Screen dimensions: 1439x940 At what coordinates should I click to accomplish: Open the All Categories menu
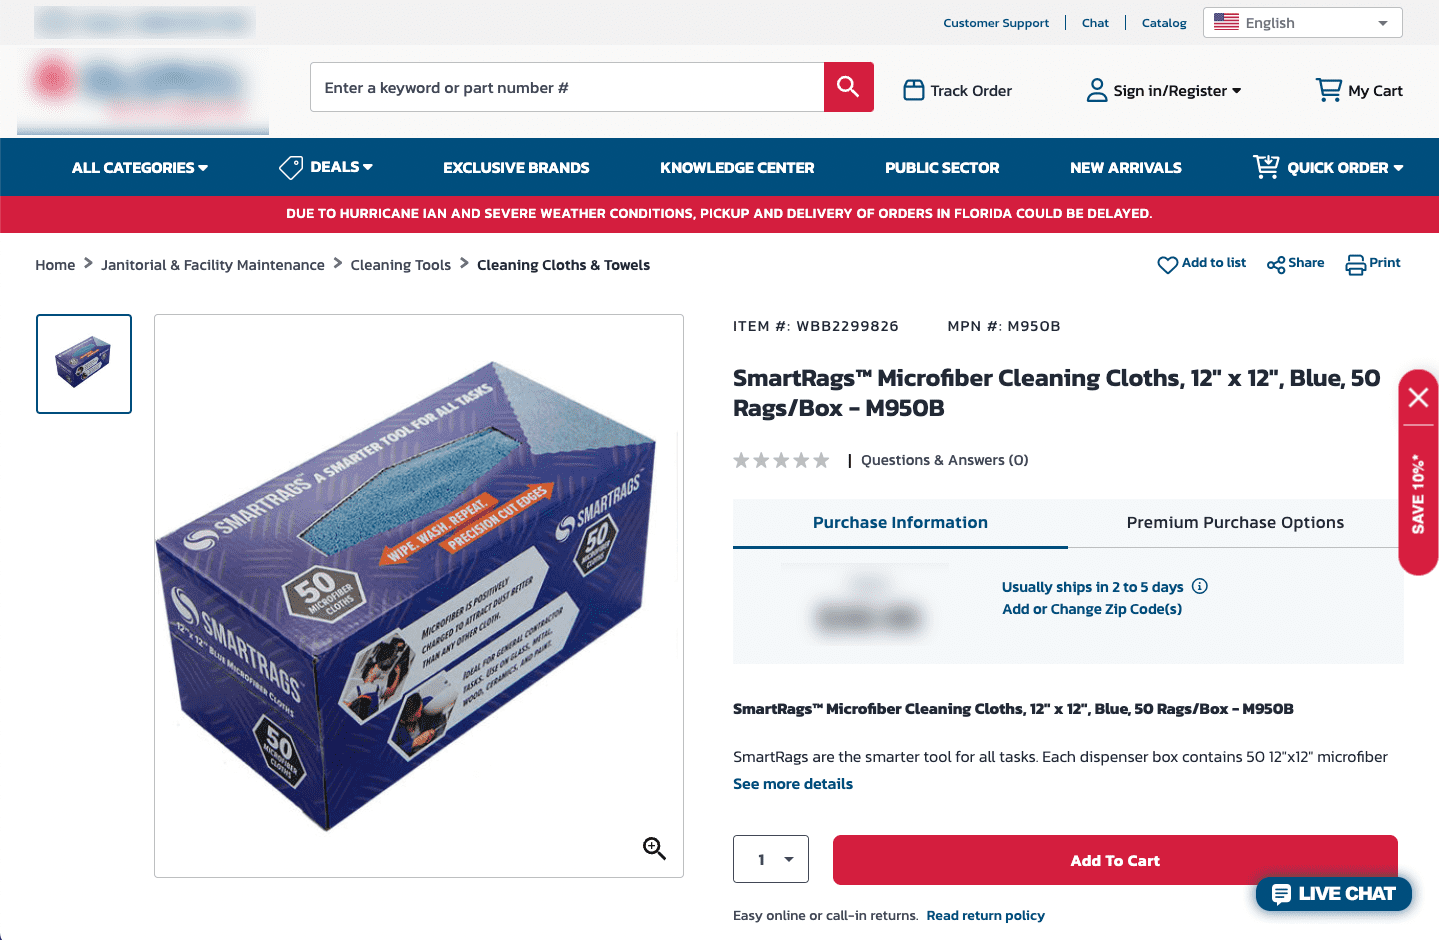[x=140, y=167]
